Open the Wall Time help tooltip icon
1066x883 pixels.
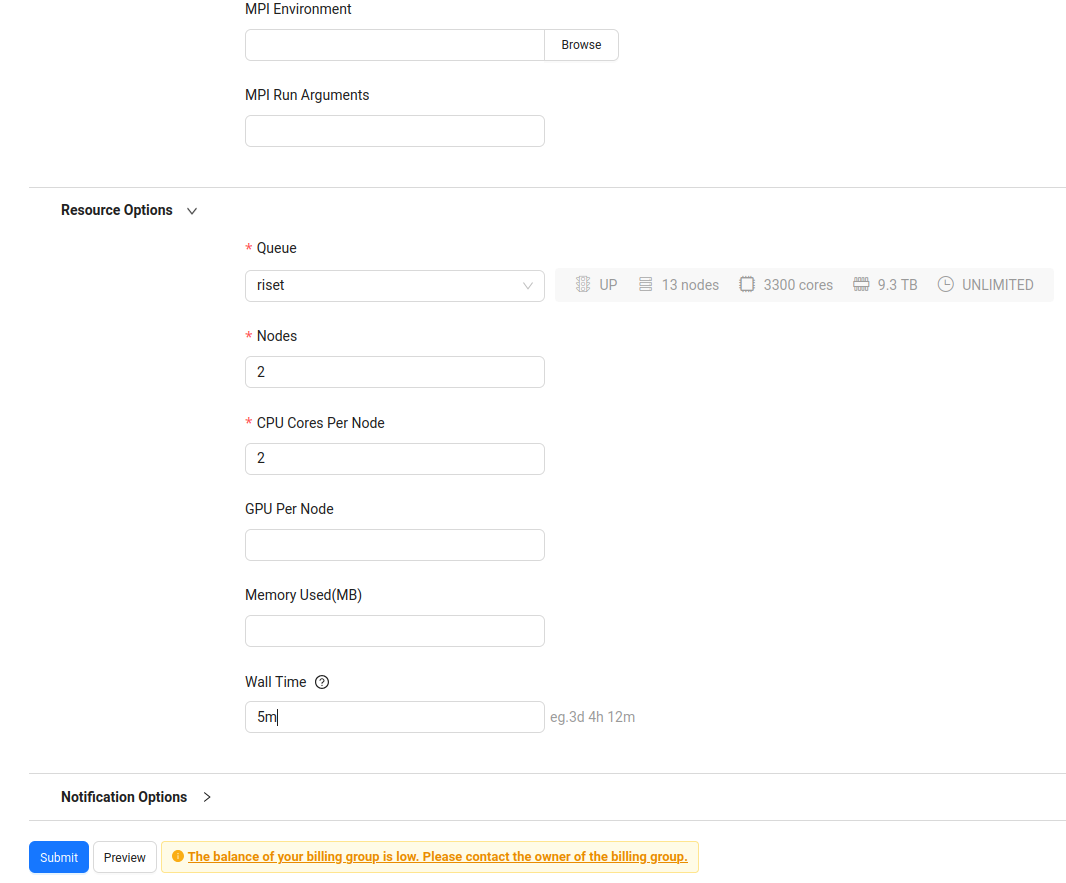[322, 682]
